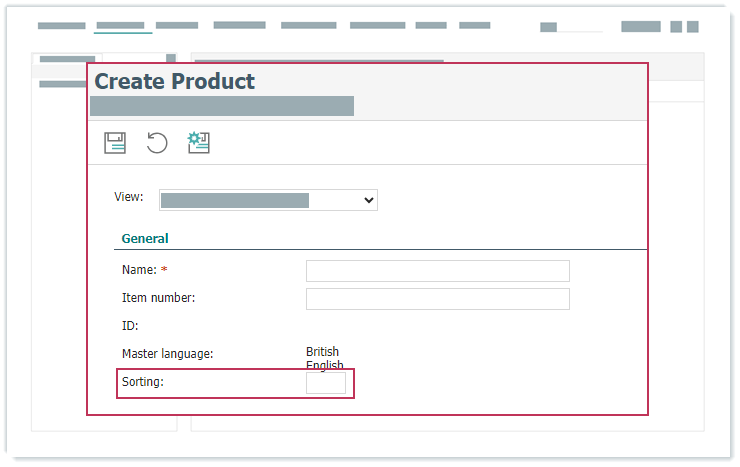Click the second-from-right small square header icon
Image resolution: width=740 pixels, height=467 pixels.
pos(676,27)
